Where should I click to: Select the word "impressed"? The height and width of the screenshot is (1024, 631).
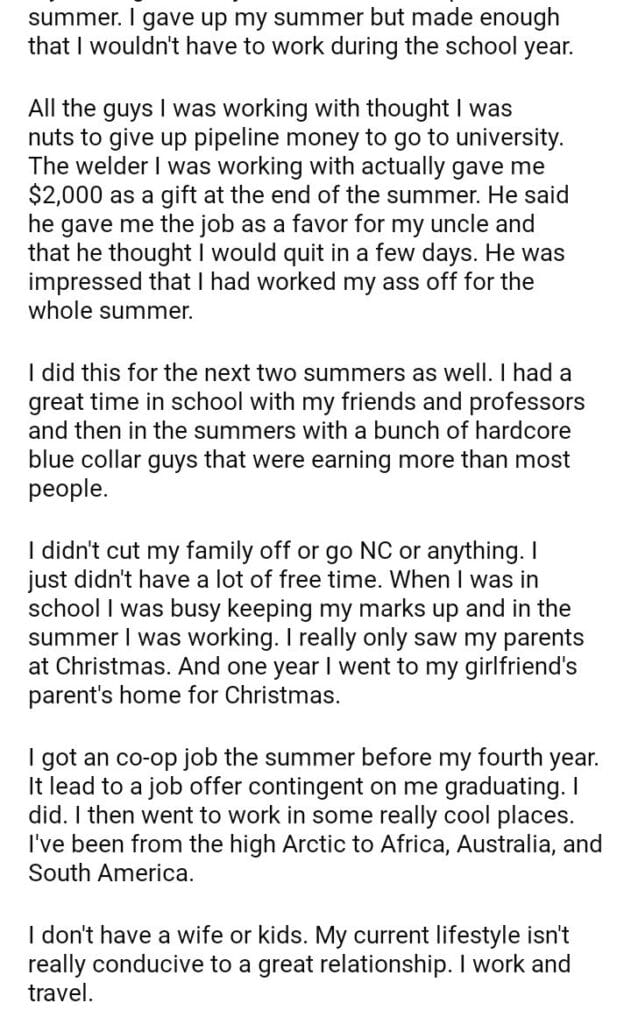point(79,281)
